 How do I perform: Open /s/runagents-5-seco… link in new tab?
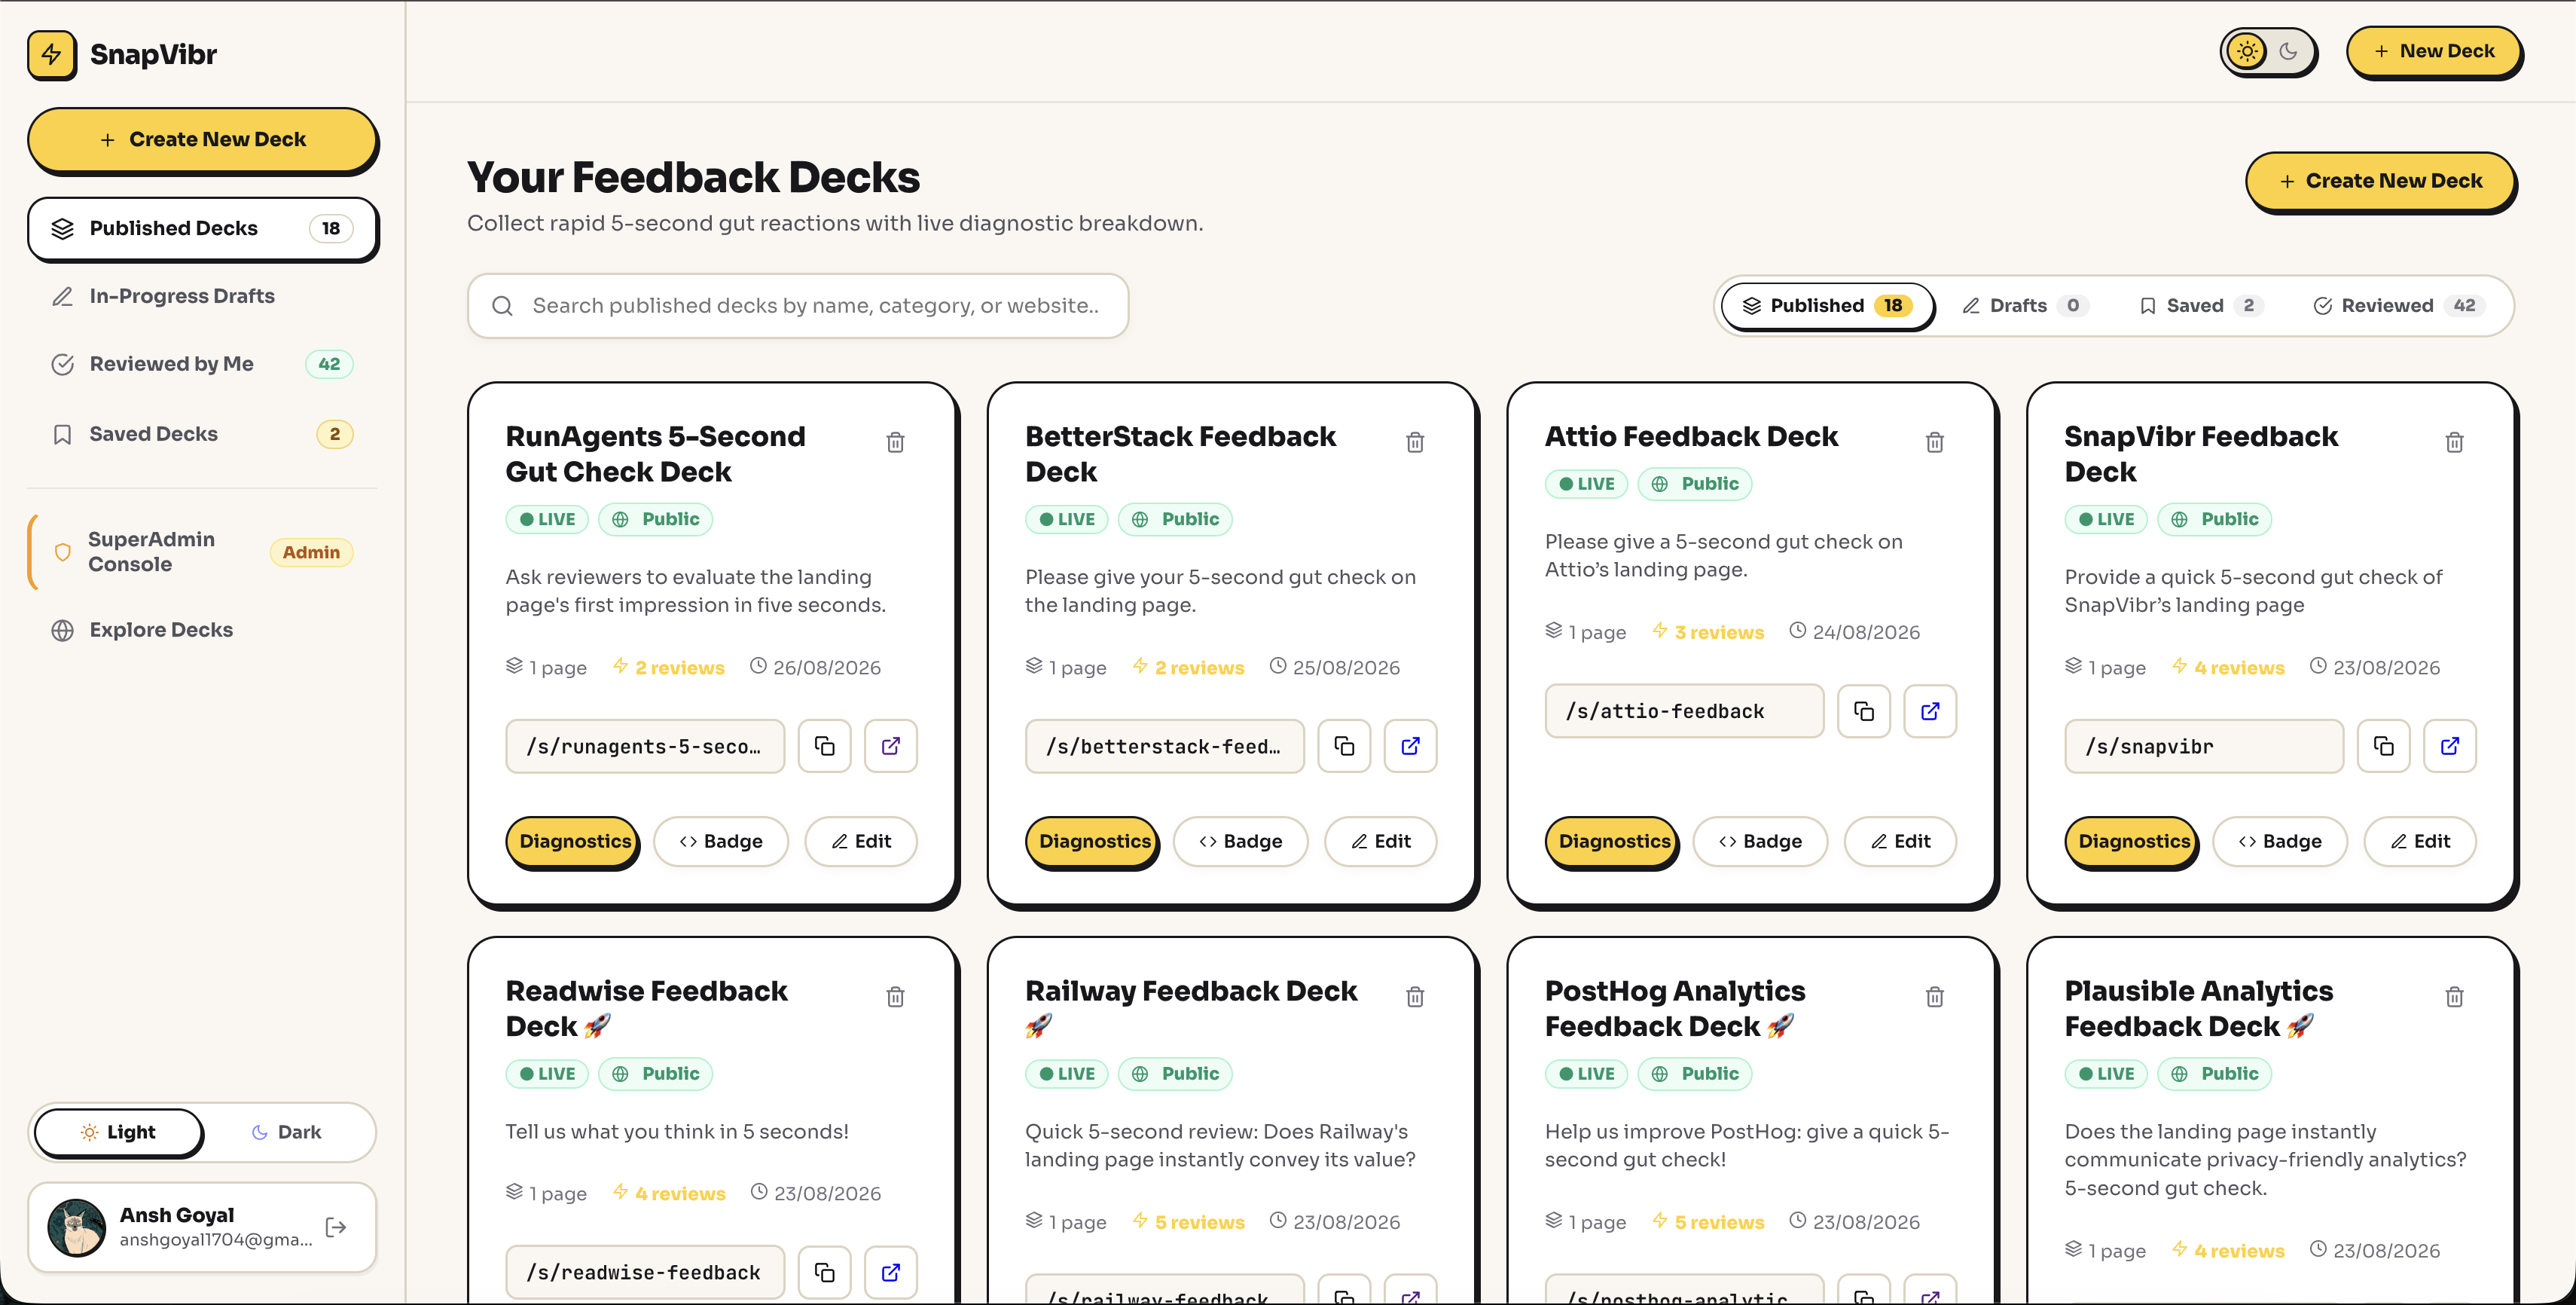coord(891,746)
